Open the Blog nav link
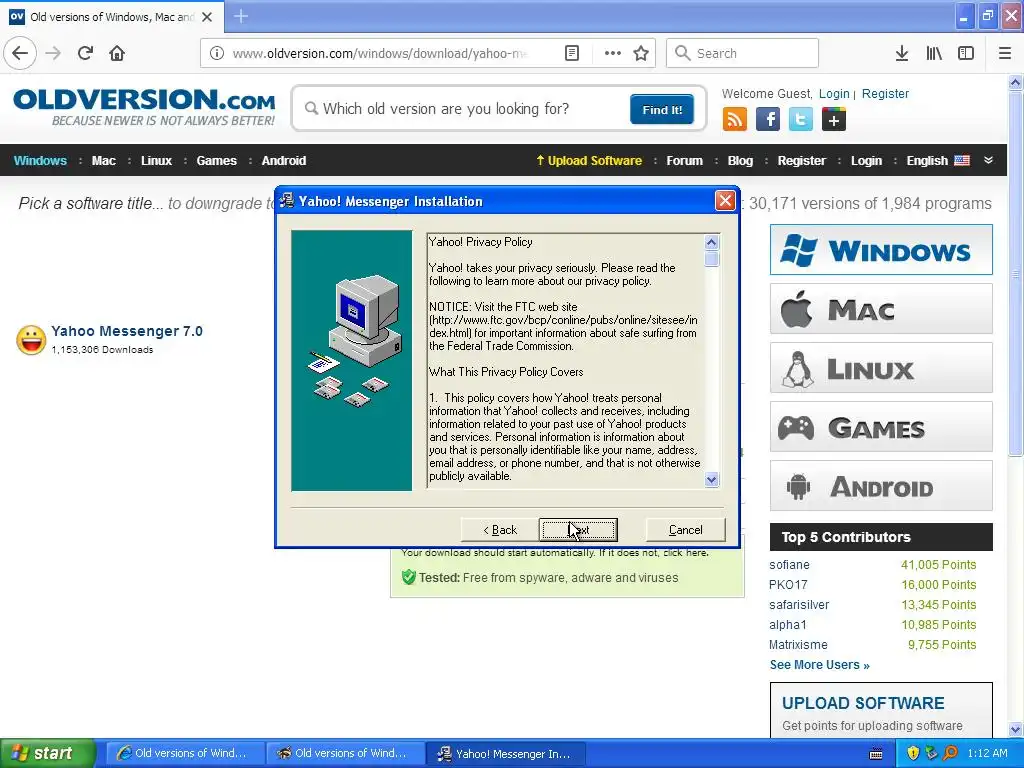 coord(741,161)
